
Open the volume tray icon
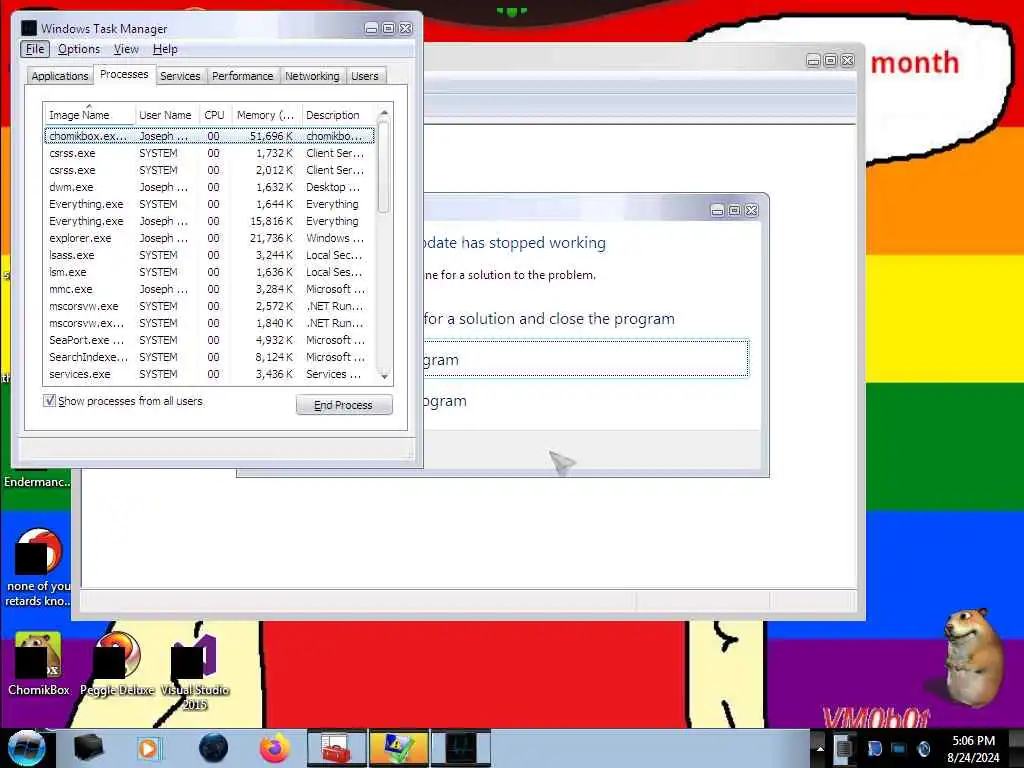(x=923, y=748)
